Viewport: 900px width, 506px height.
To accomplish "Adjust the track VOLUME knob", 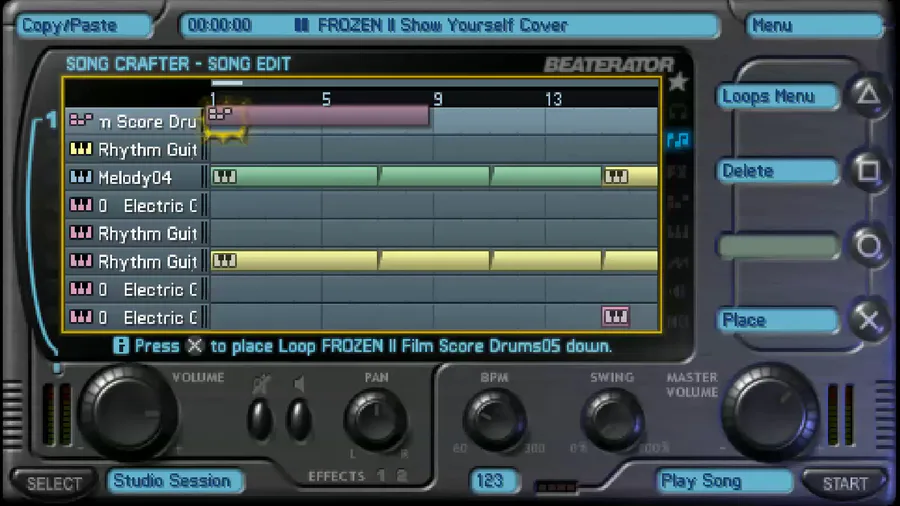I will 127,411.
